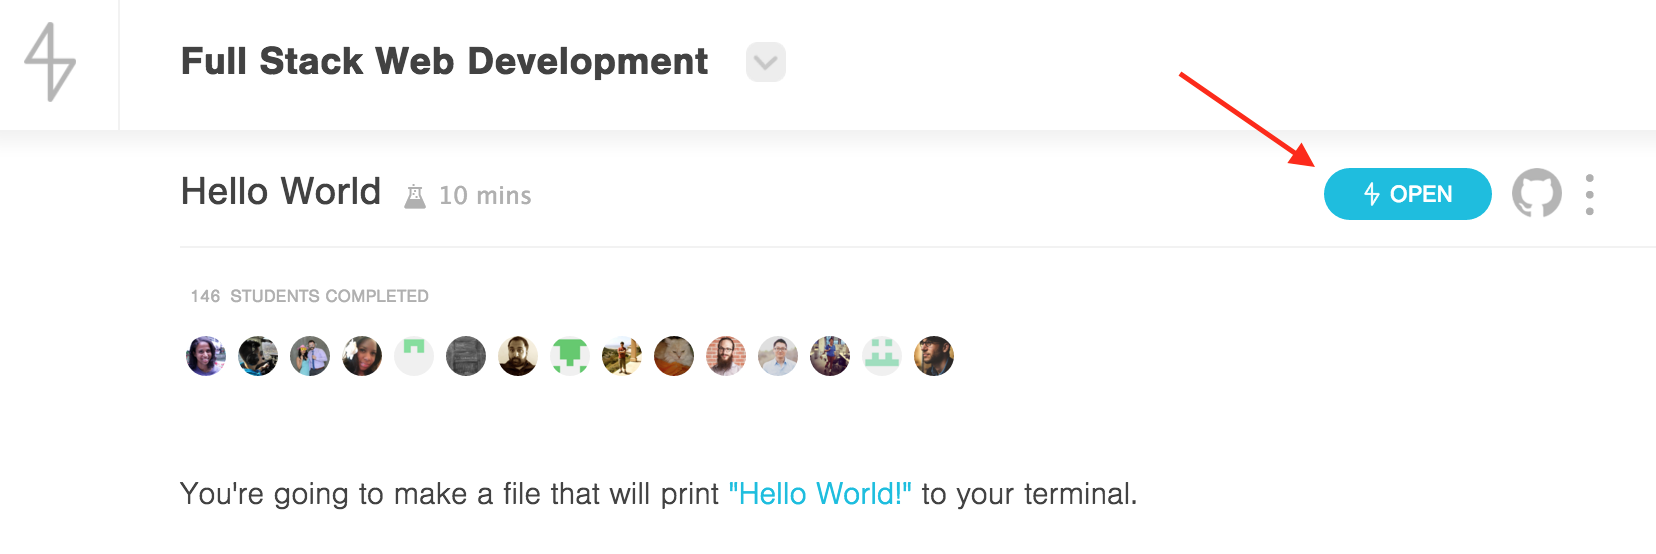Select the Hello World lesson title
Image resolution: width=1656 pixels, height=554 pixels.
(281, 191)
